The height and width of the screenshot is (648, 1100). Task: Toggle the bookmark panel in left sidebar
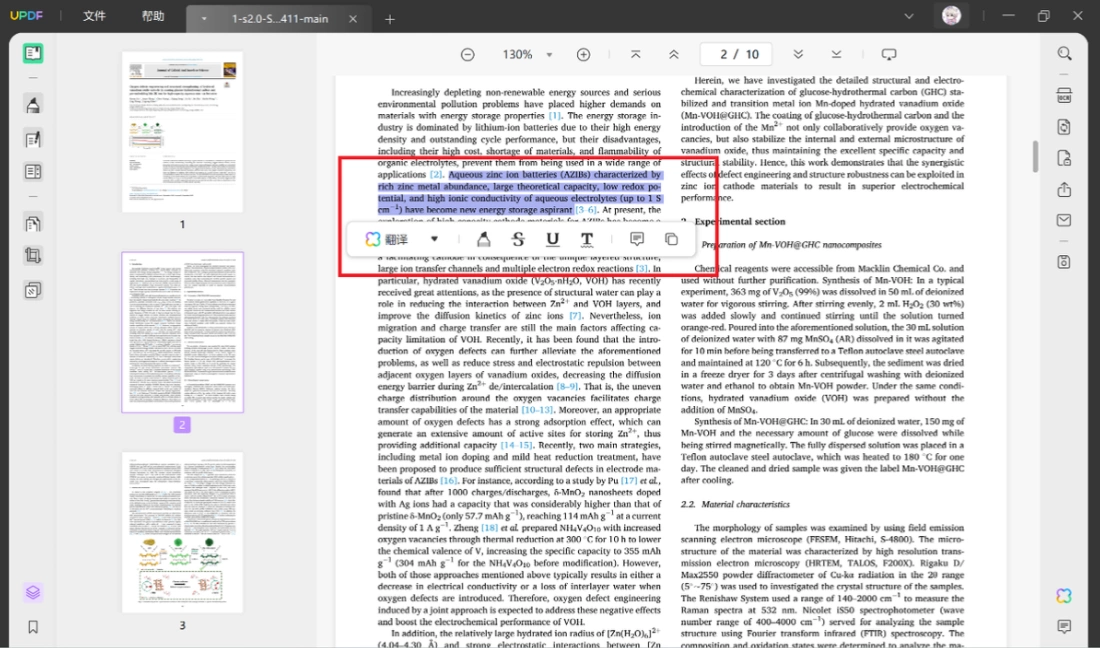33,626
